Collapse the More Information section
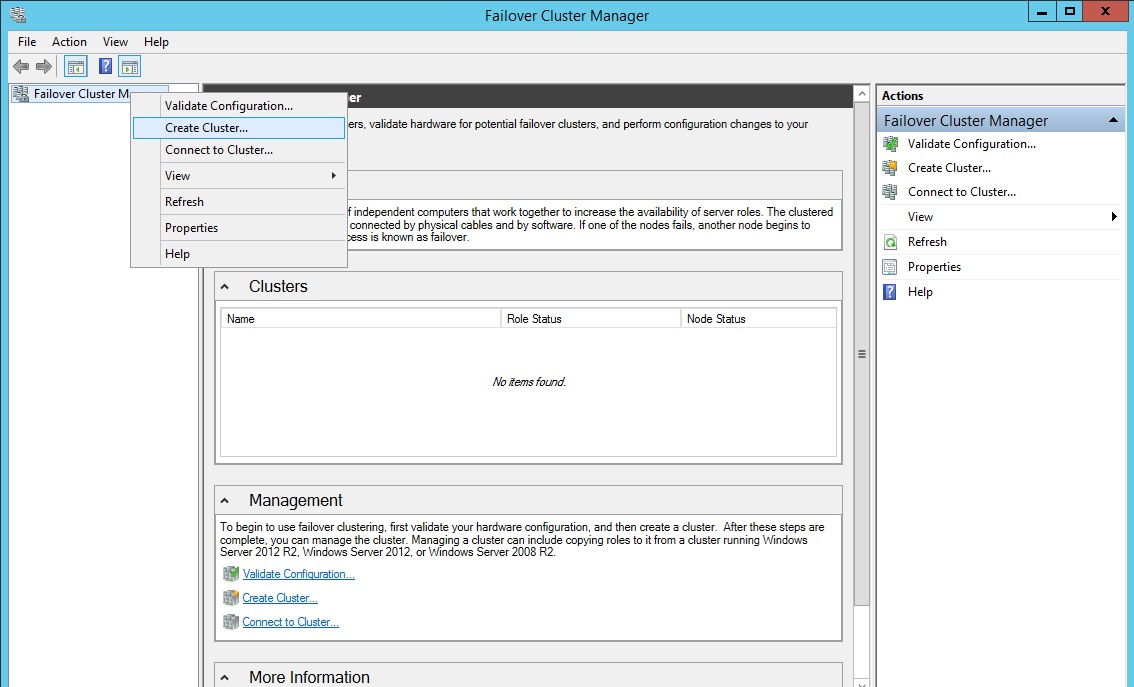This screenshot has height=687, width=1134. pos(225,678)
